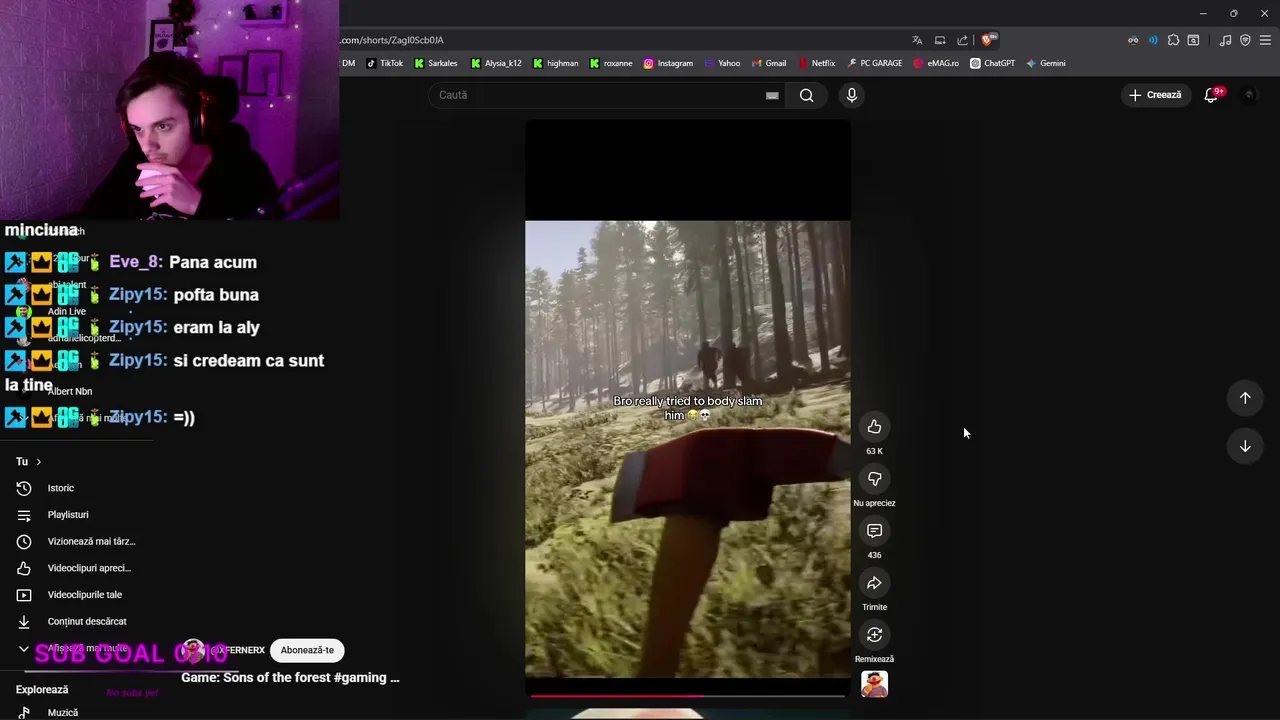1280x720 pixels.
Task: Click the Short title 'Game: Sons of the forest'
Action: click(x=290, y=678)
